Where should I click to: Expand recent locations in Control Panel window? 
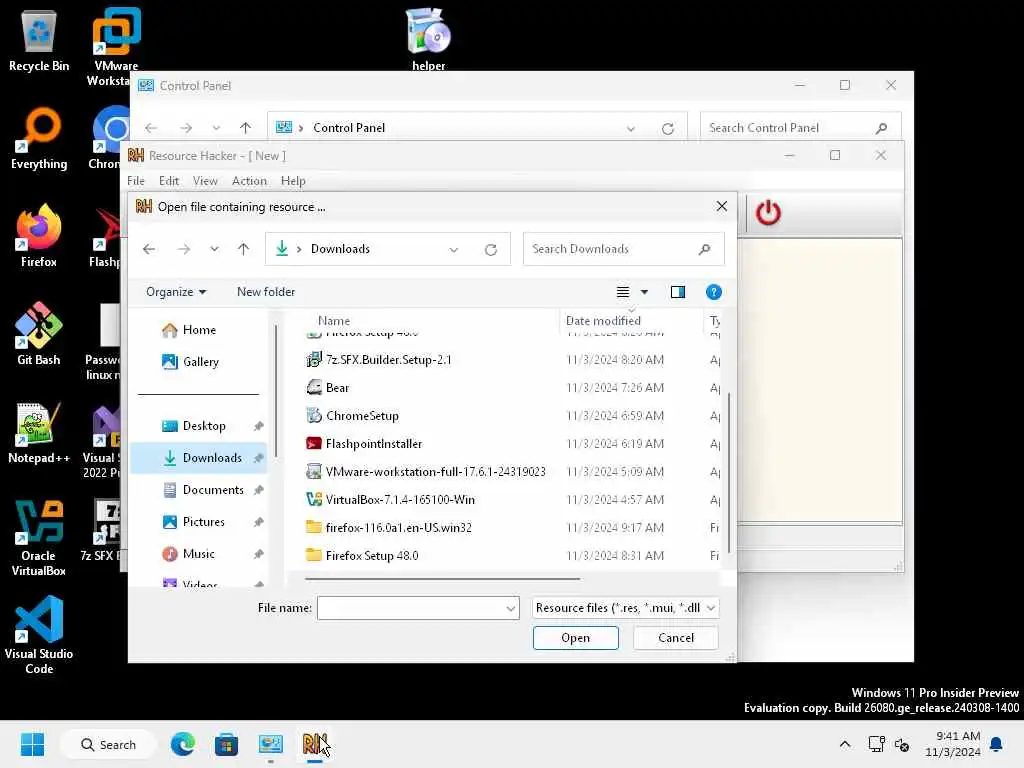click(x=216, y=128)
